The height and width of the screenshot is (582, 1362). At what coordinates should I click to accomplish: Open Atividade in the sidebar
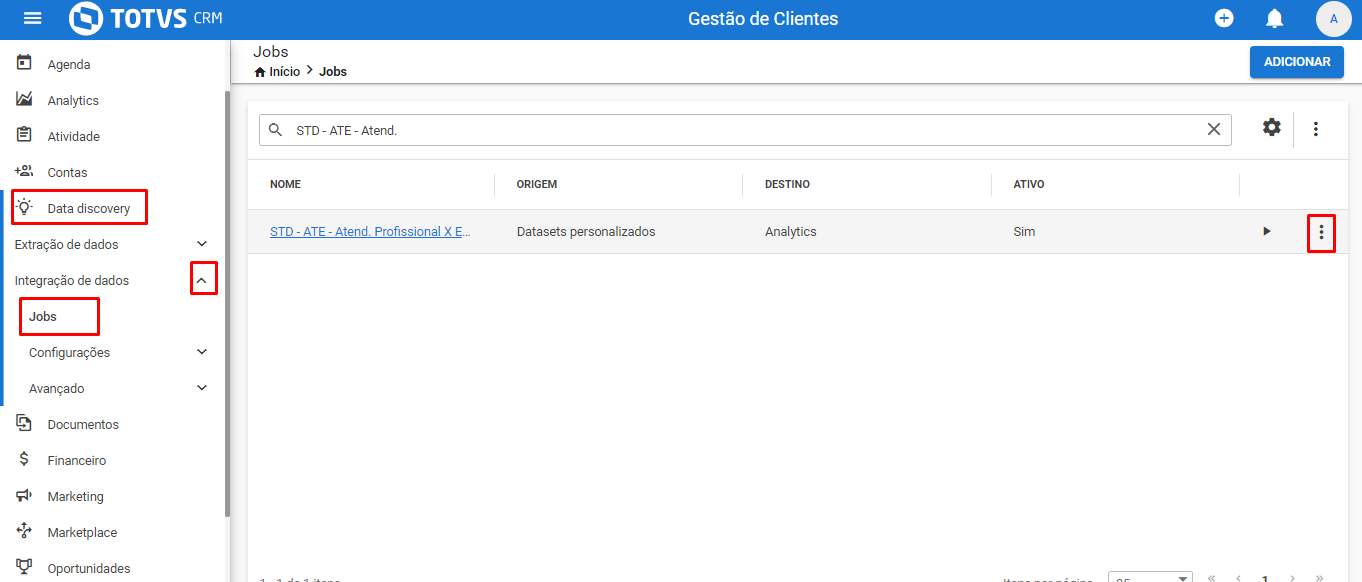(x=74, y=136)
